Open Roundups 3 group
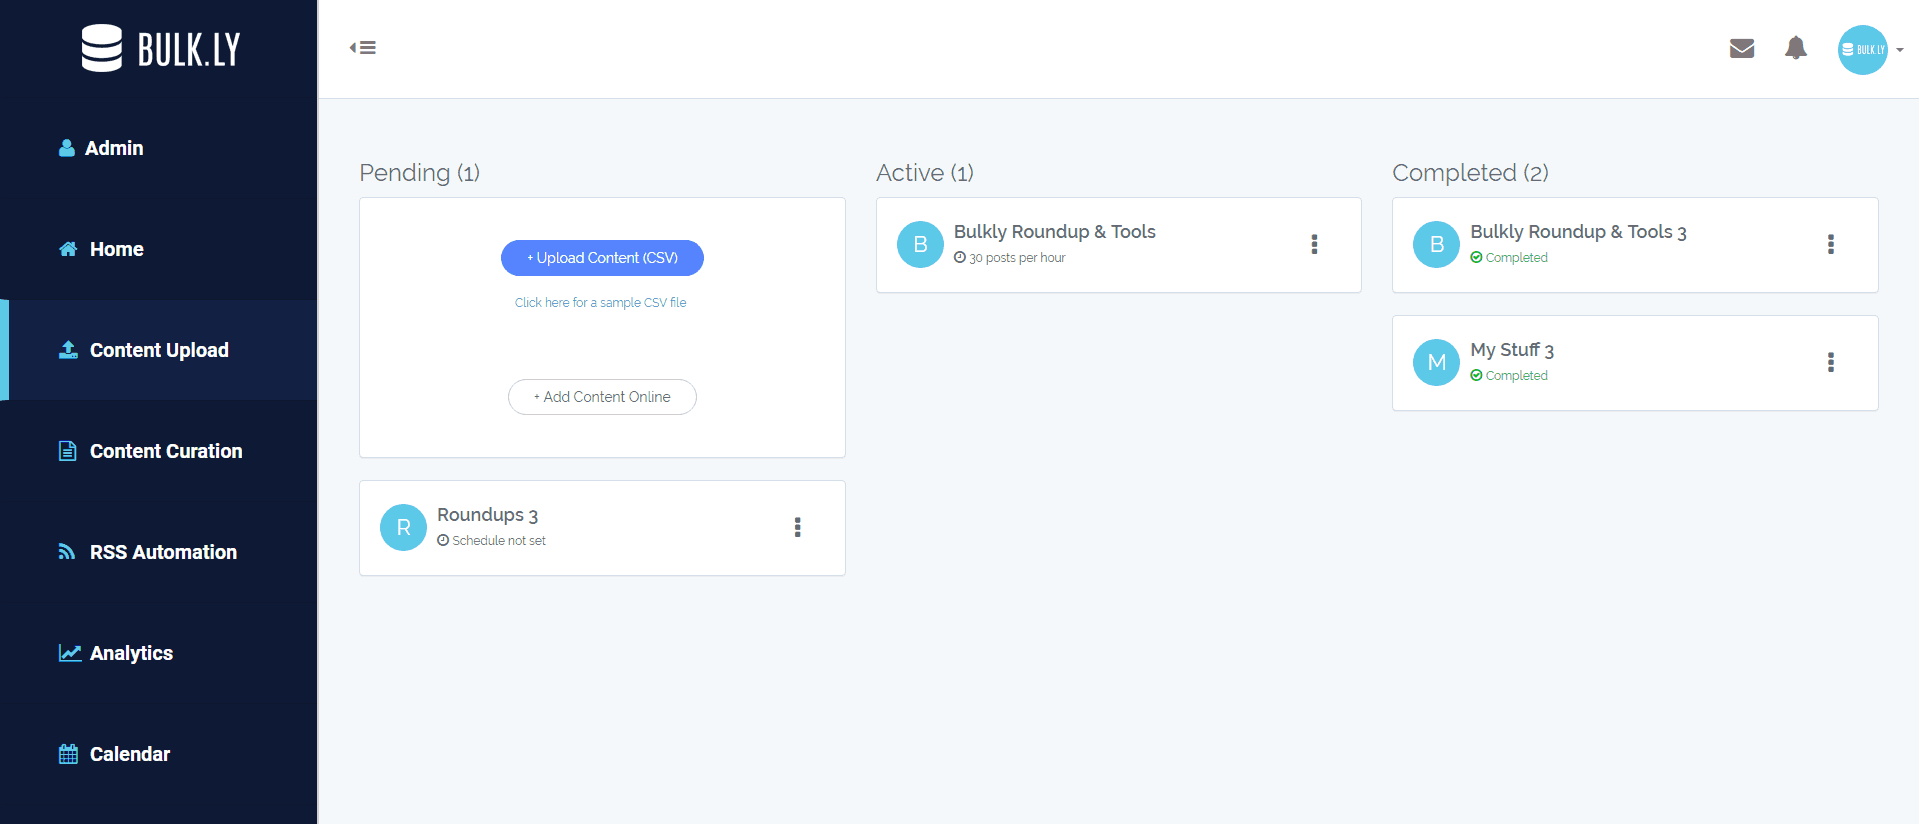 tap(487, 515)
